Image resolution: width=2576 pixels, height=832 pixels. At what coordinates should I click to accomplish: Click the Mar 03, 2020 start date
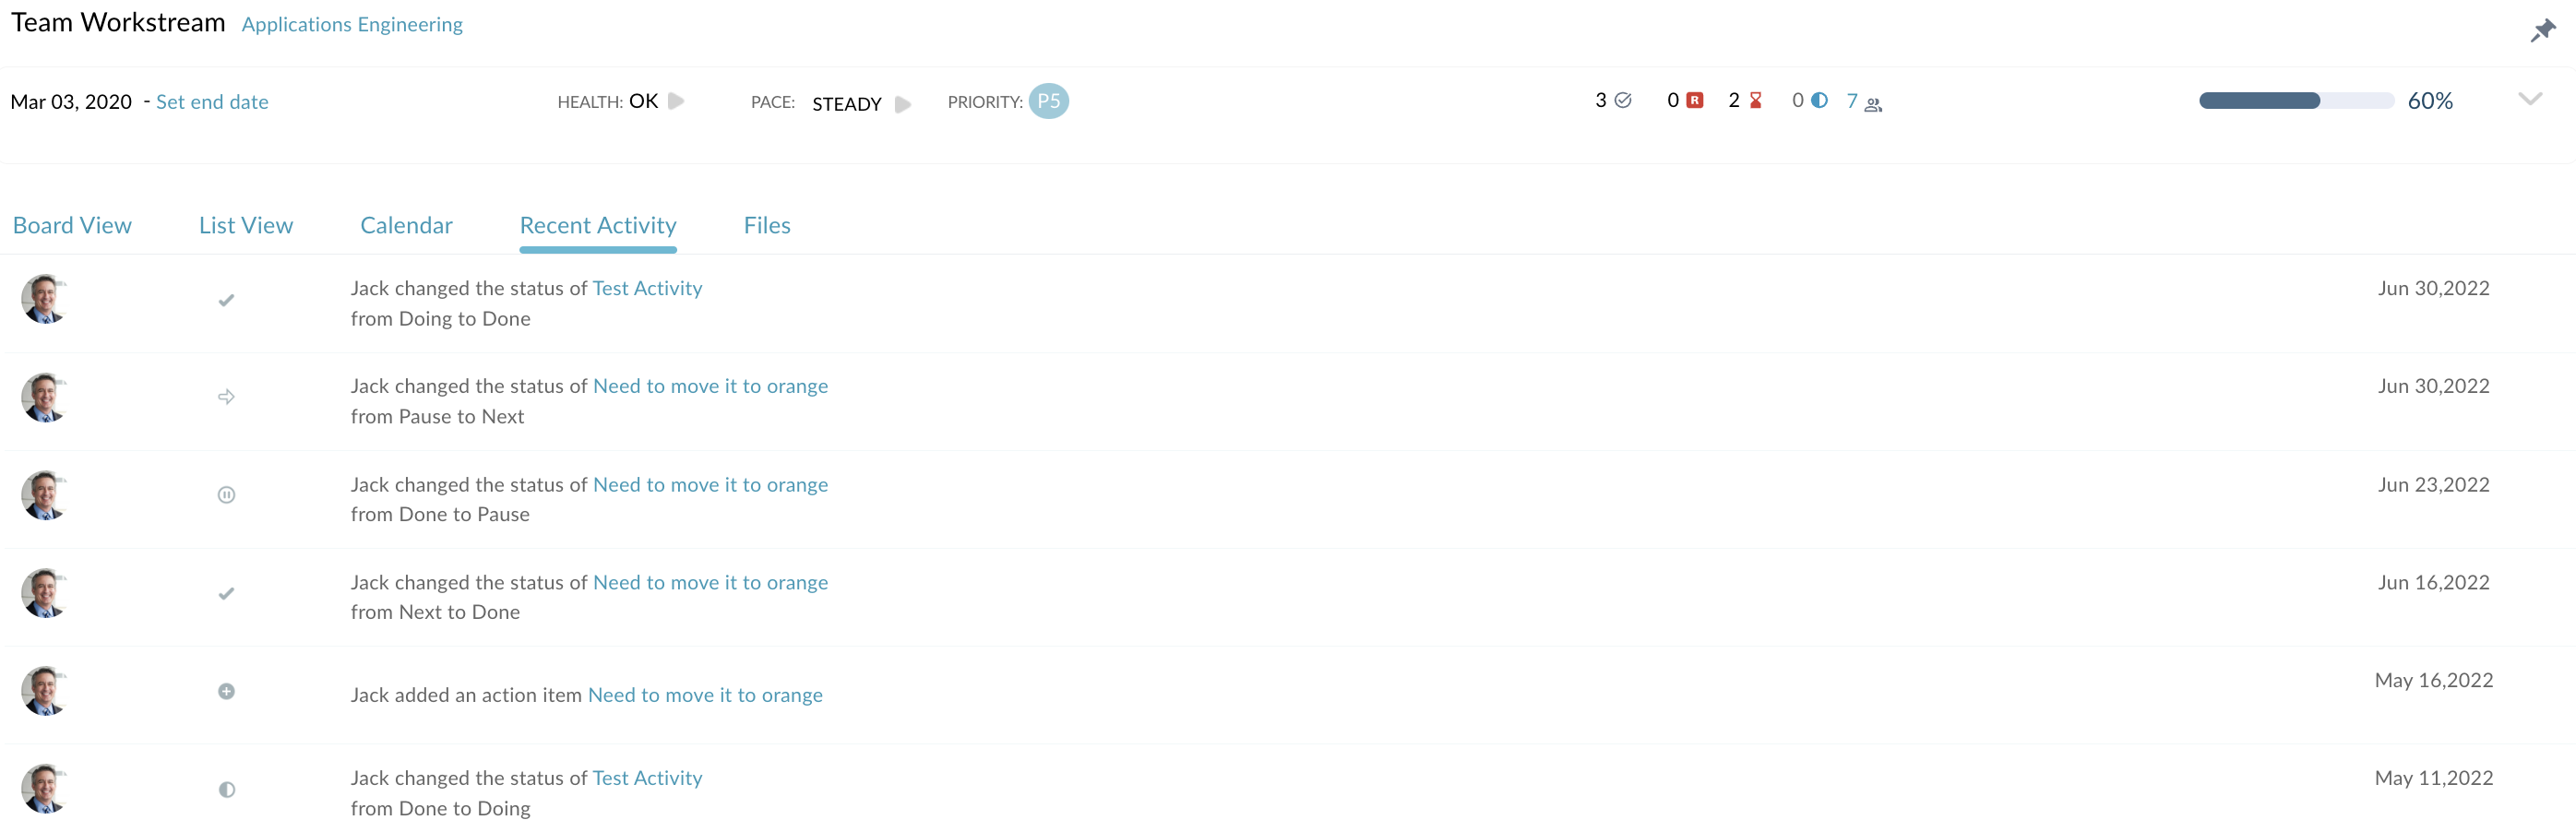coord(71,102)
